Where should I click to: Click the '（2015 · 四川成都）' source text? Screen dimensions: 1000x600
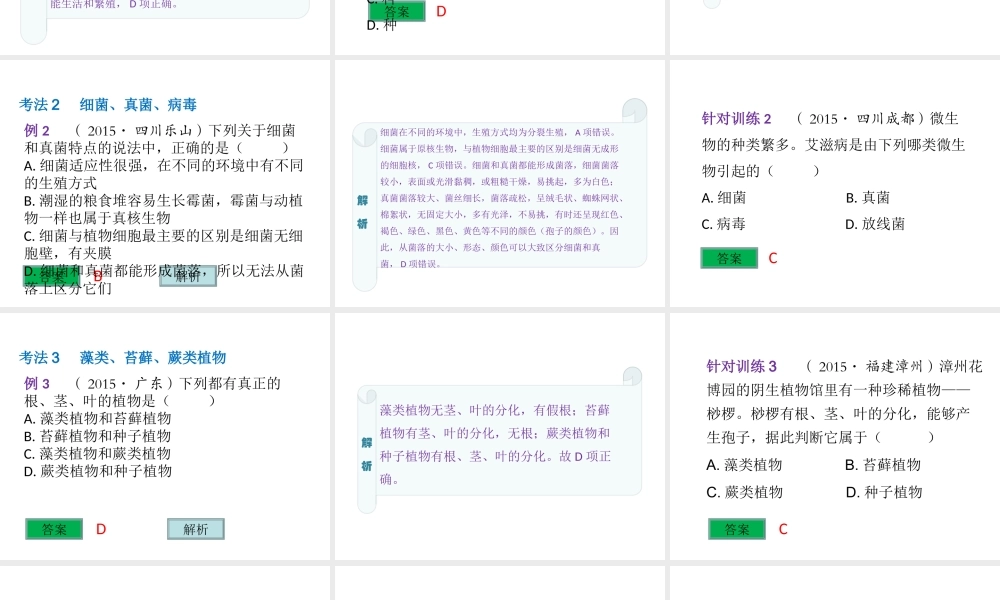coord(860,119)
